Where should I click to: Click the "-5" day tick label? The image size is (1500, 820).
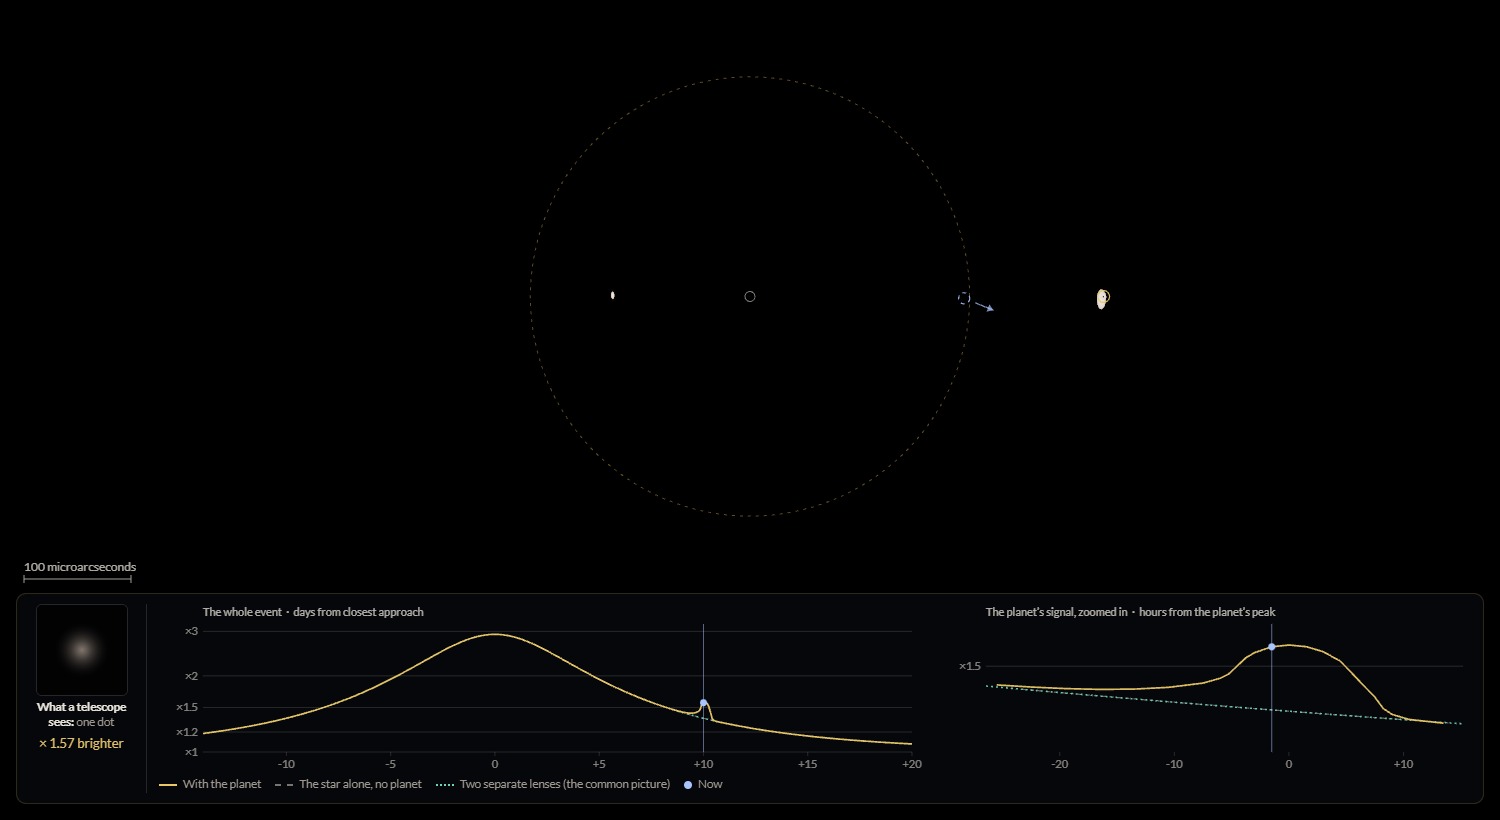(390, 764)
